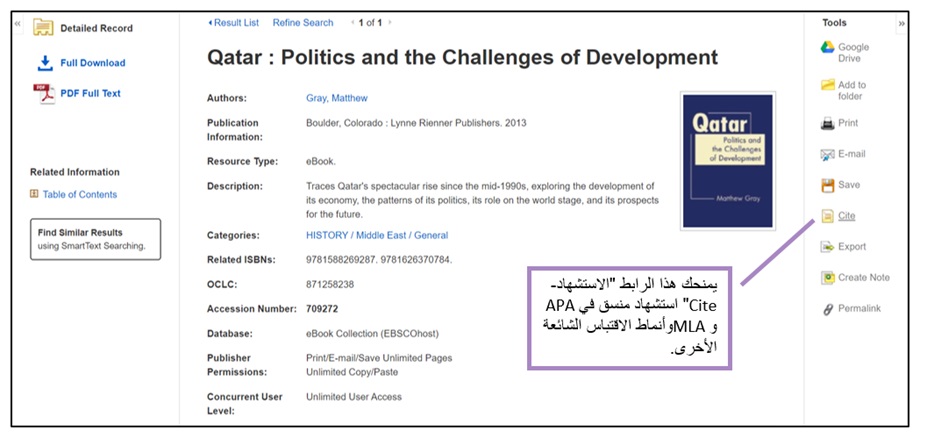Click Find Similar Results button
Image resolution: width=927 pixels, height=437 pixels.
pos(95,239)
